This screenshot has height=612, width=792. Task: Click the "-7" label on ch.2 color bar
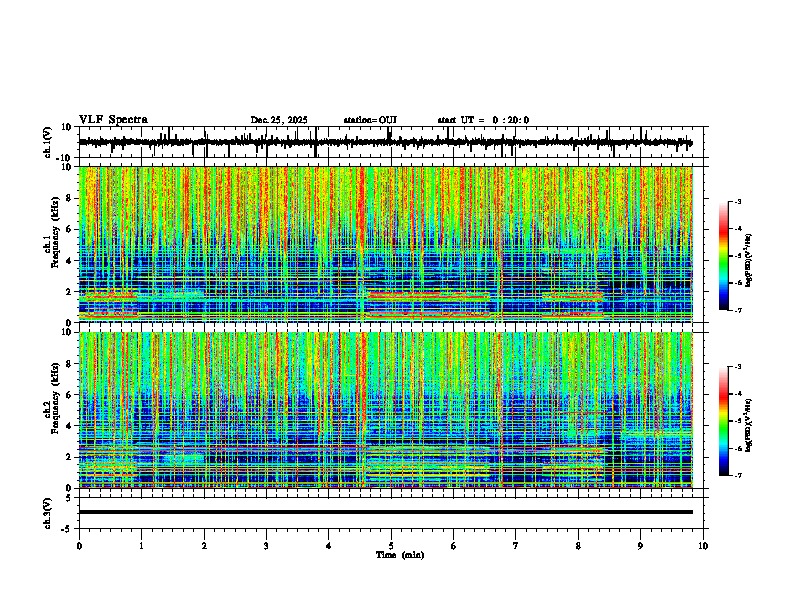coord(738,475)
